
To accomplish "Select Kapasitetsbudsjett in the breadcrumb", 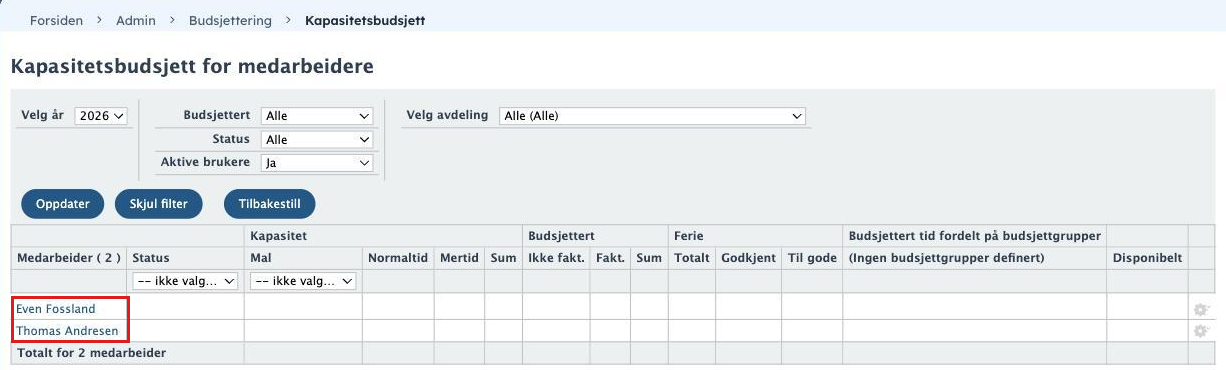I will (365, 20).
